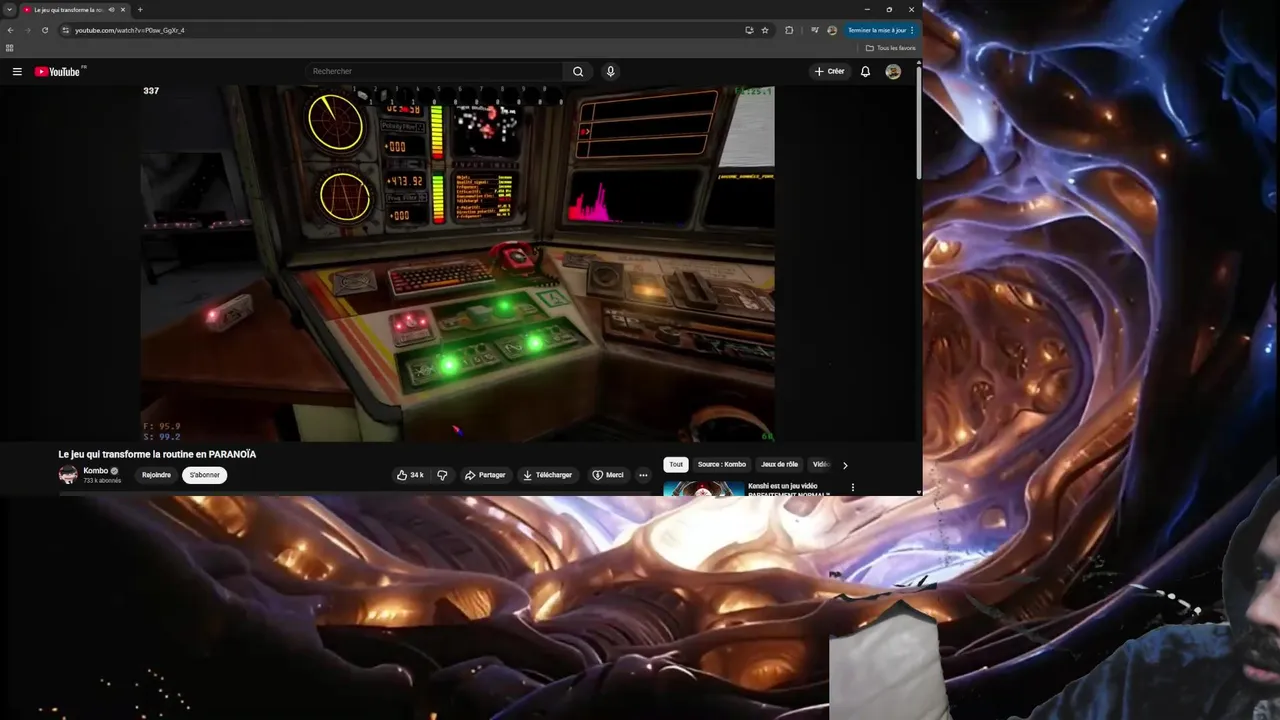The height and width of the screenshot is (720, 1280).
Task: Click the browser address bar URL
Action: [x=130, y=30]
